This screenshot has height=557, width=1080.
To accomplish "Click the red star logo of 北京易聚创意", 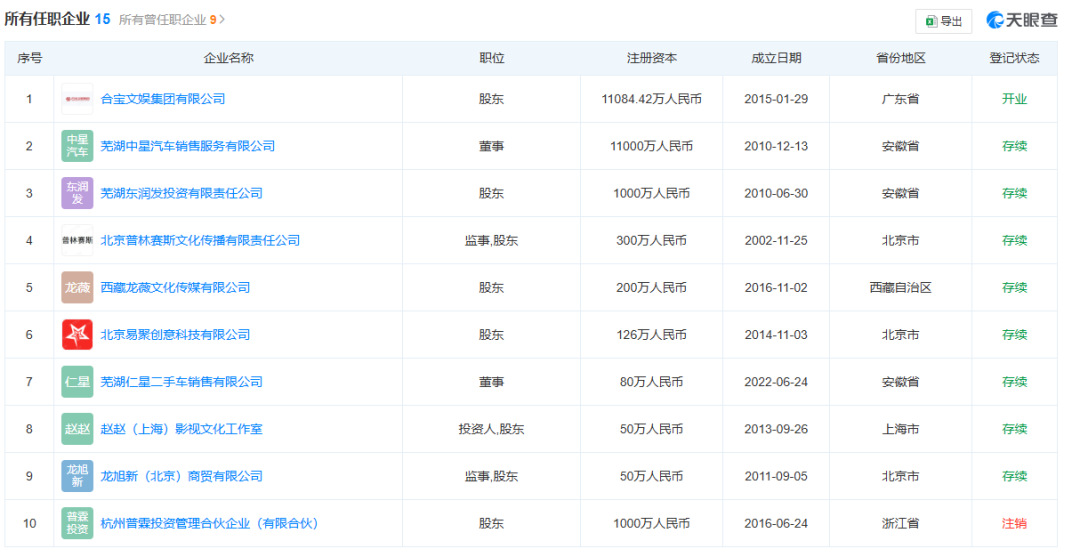I will (x=77, y=335).
